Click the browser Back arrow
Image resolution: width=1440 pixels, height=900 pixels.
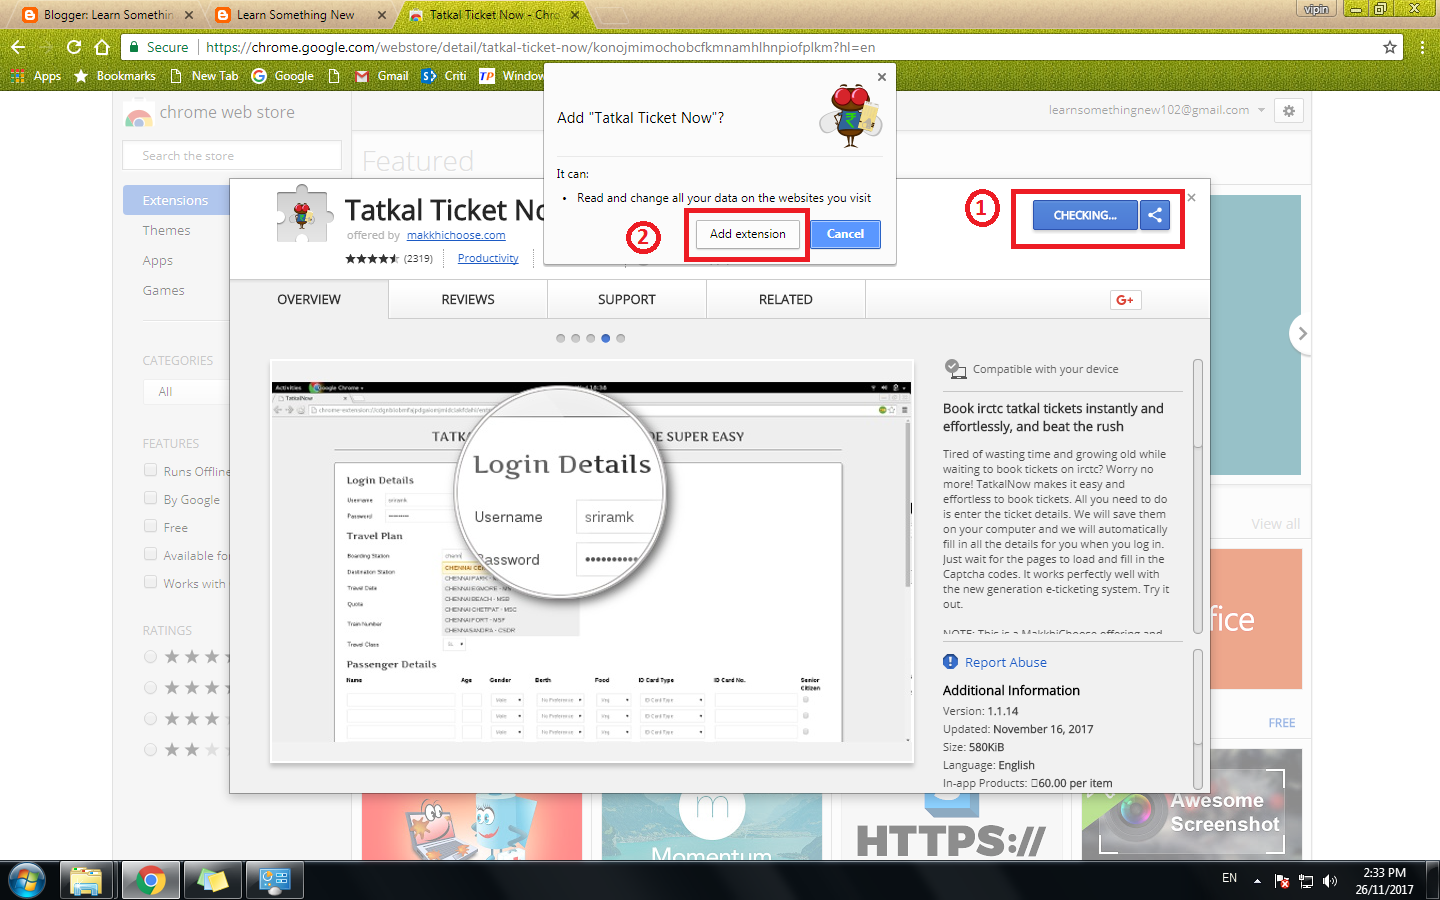pos(18,47)
